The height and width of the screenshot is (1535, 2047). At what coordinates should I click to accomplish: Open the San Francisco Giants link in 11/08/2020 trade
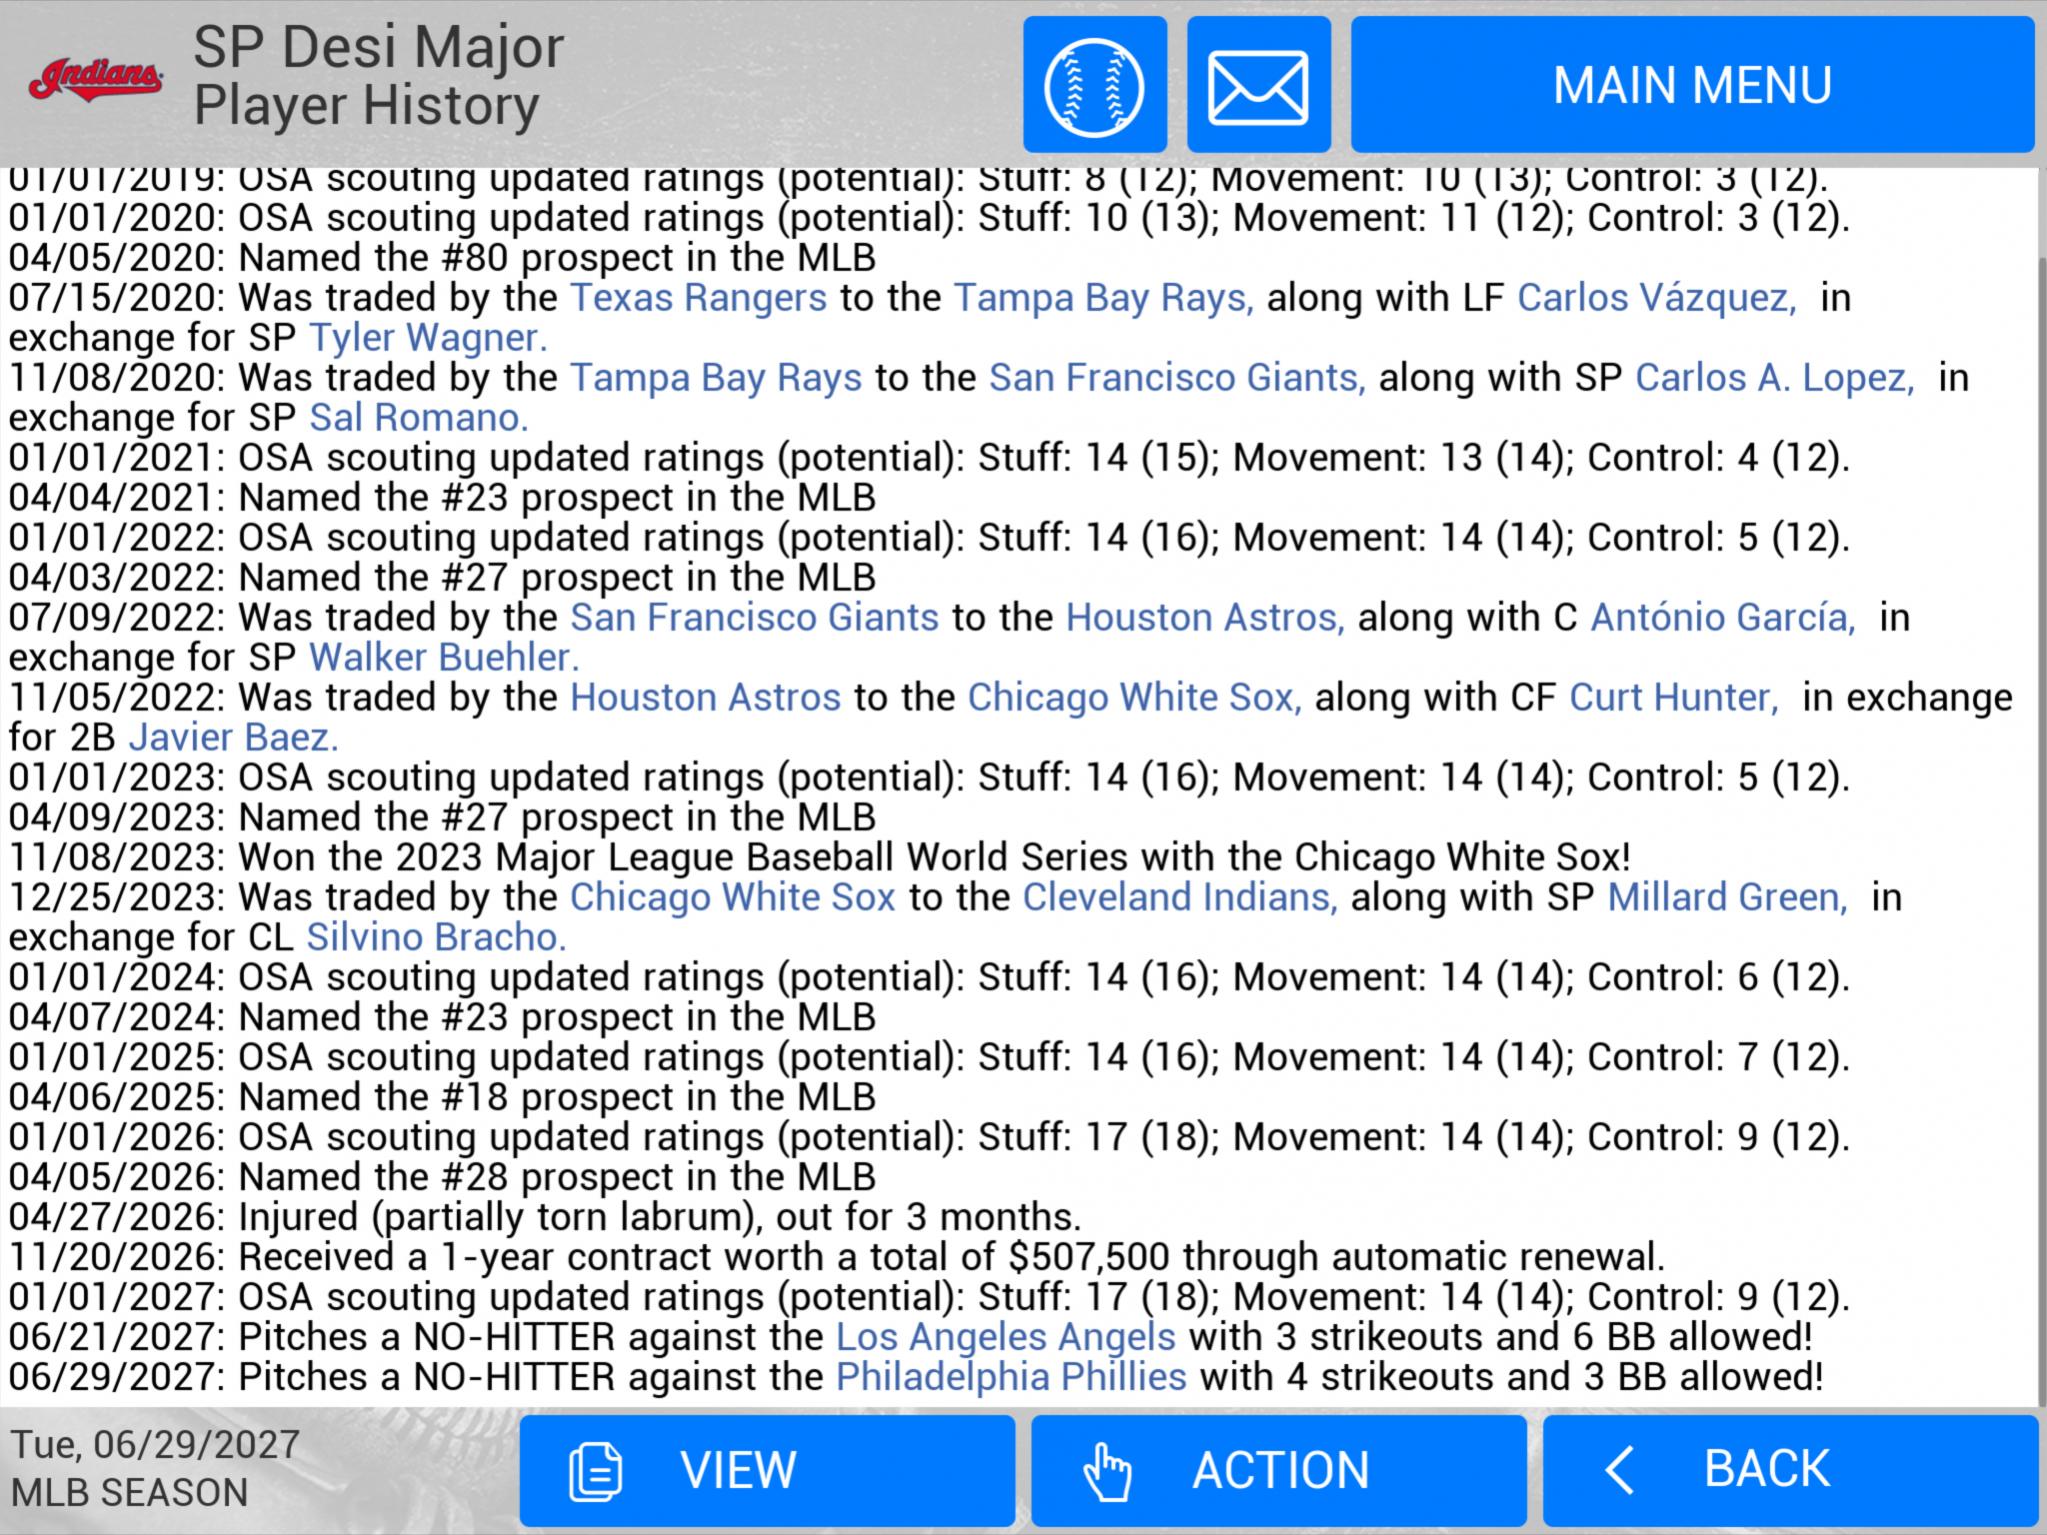(1177, 378)
